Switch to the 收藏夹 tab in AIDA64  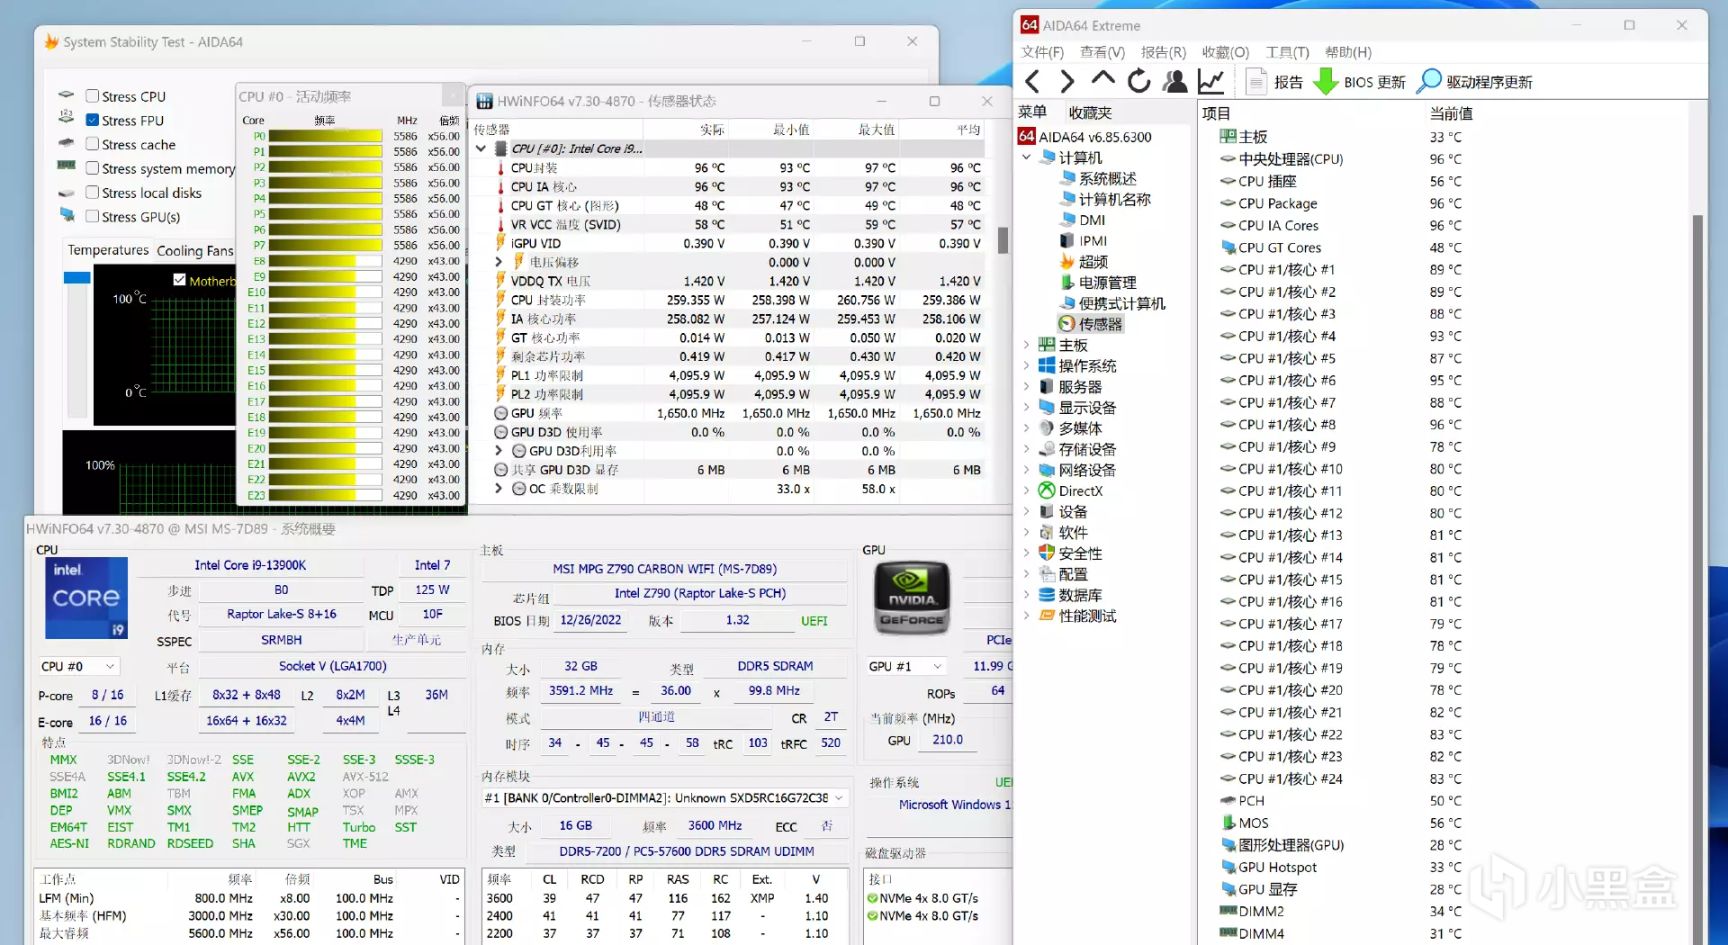(1089, 113)
